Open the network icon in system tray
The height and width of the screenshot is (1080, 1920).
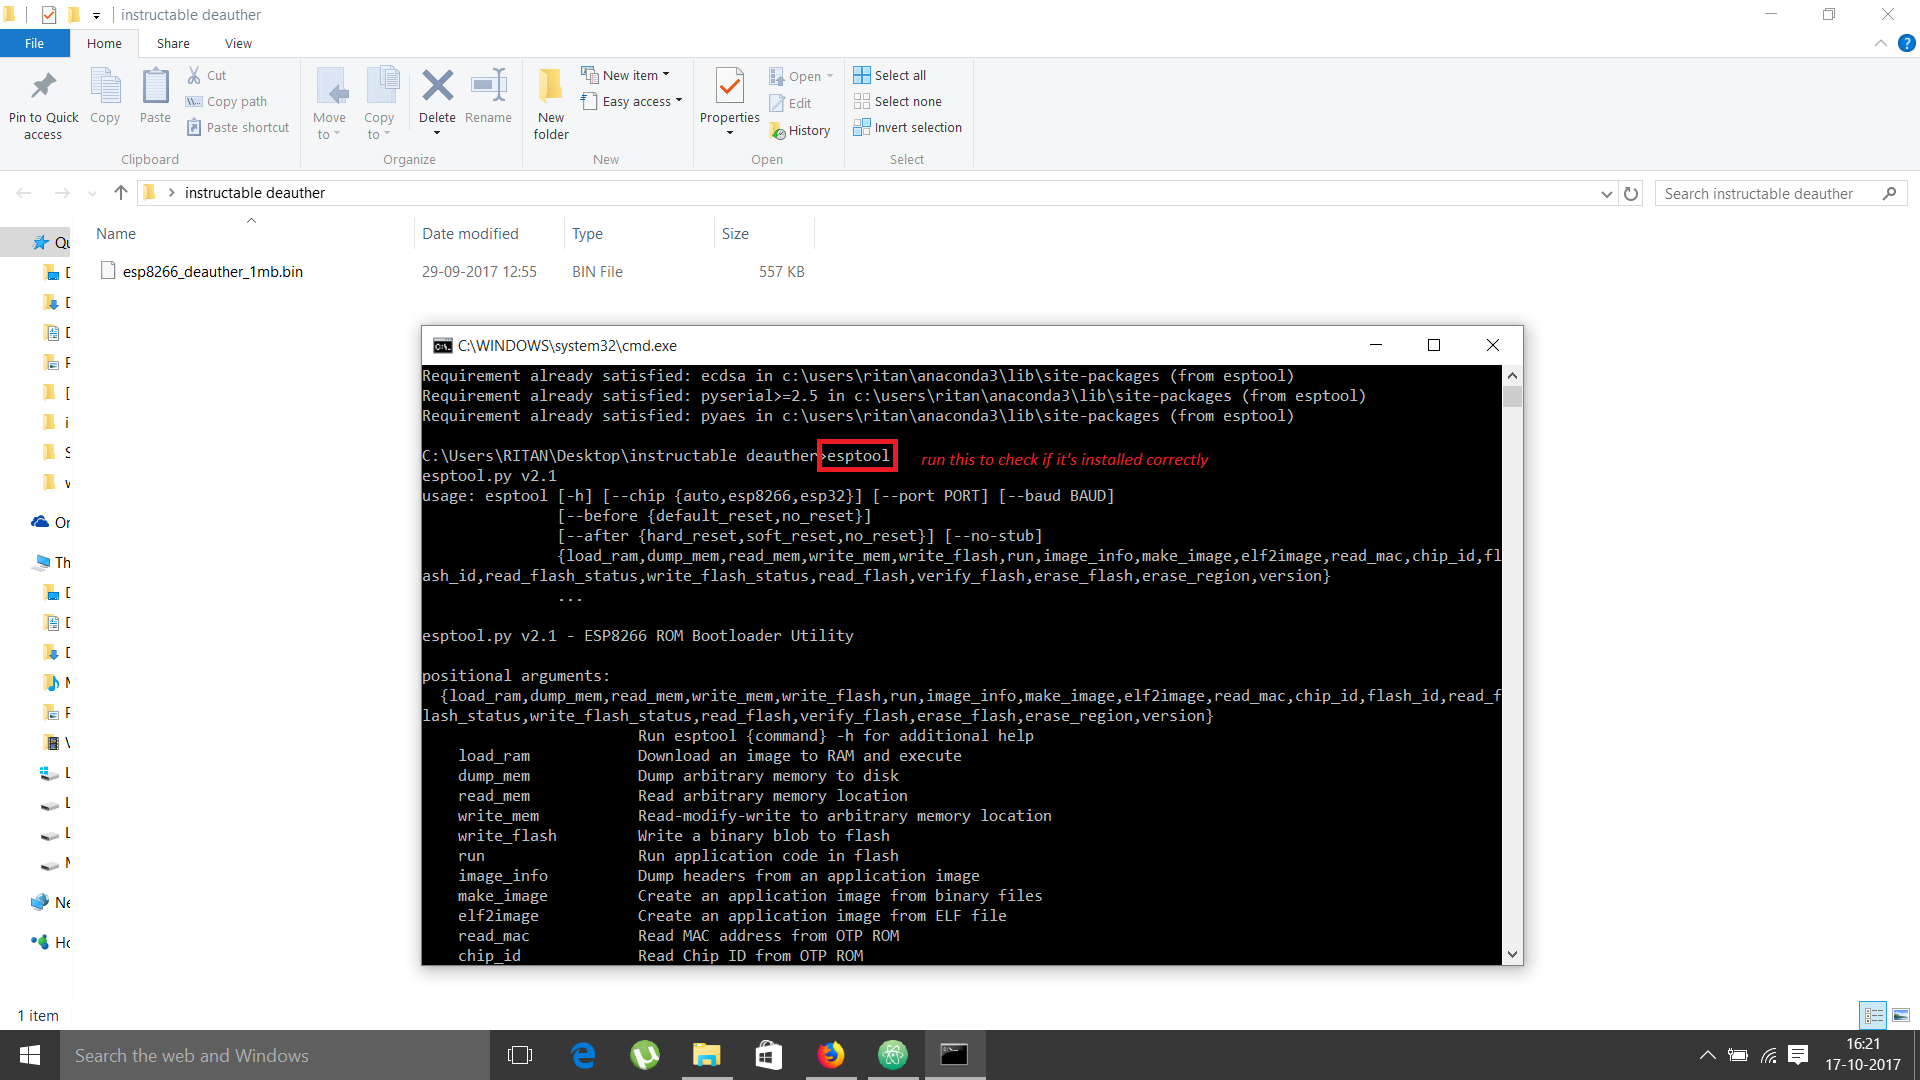click(x=1768, y=1055)
